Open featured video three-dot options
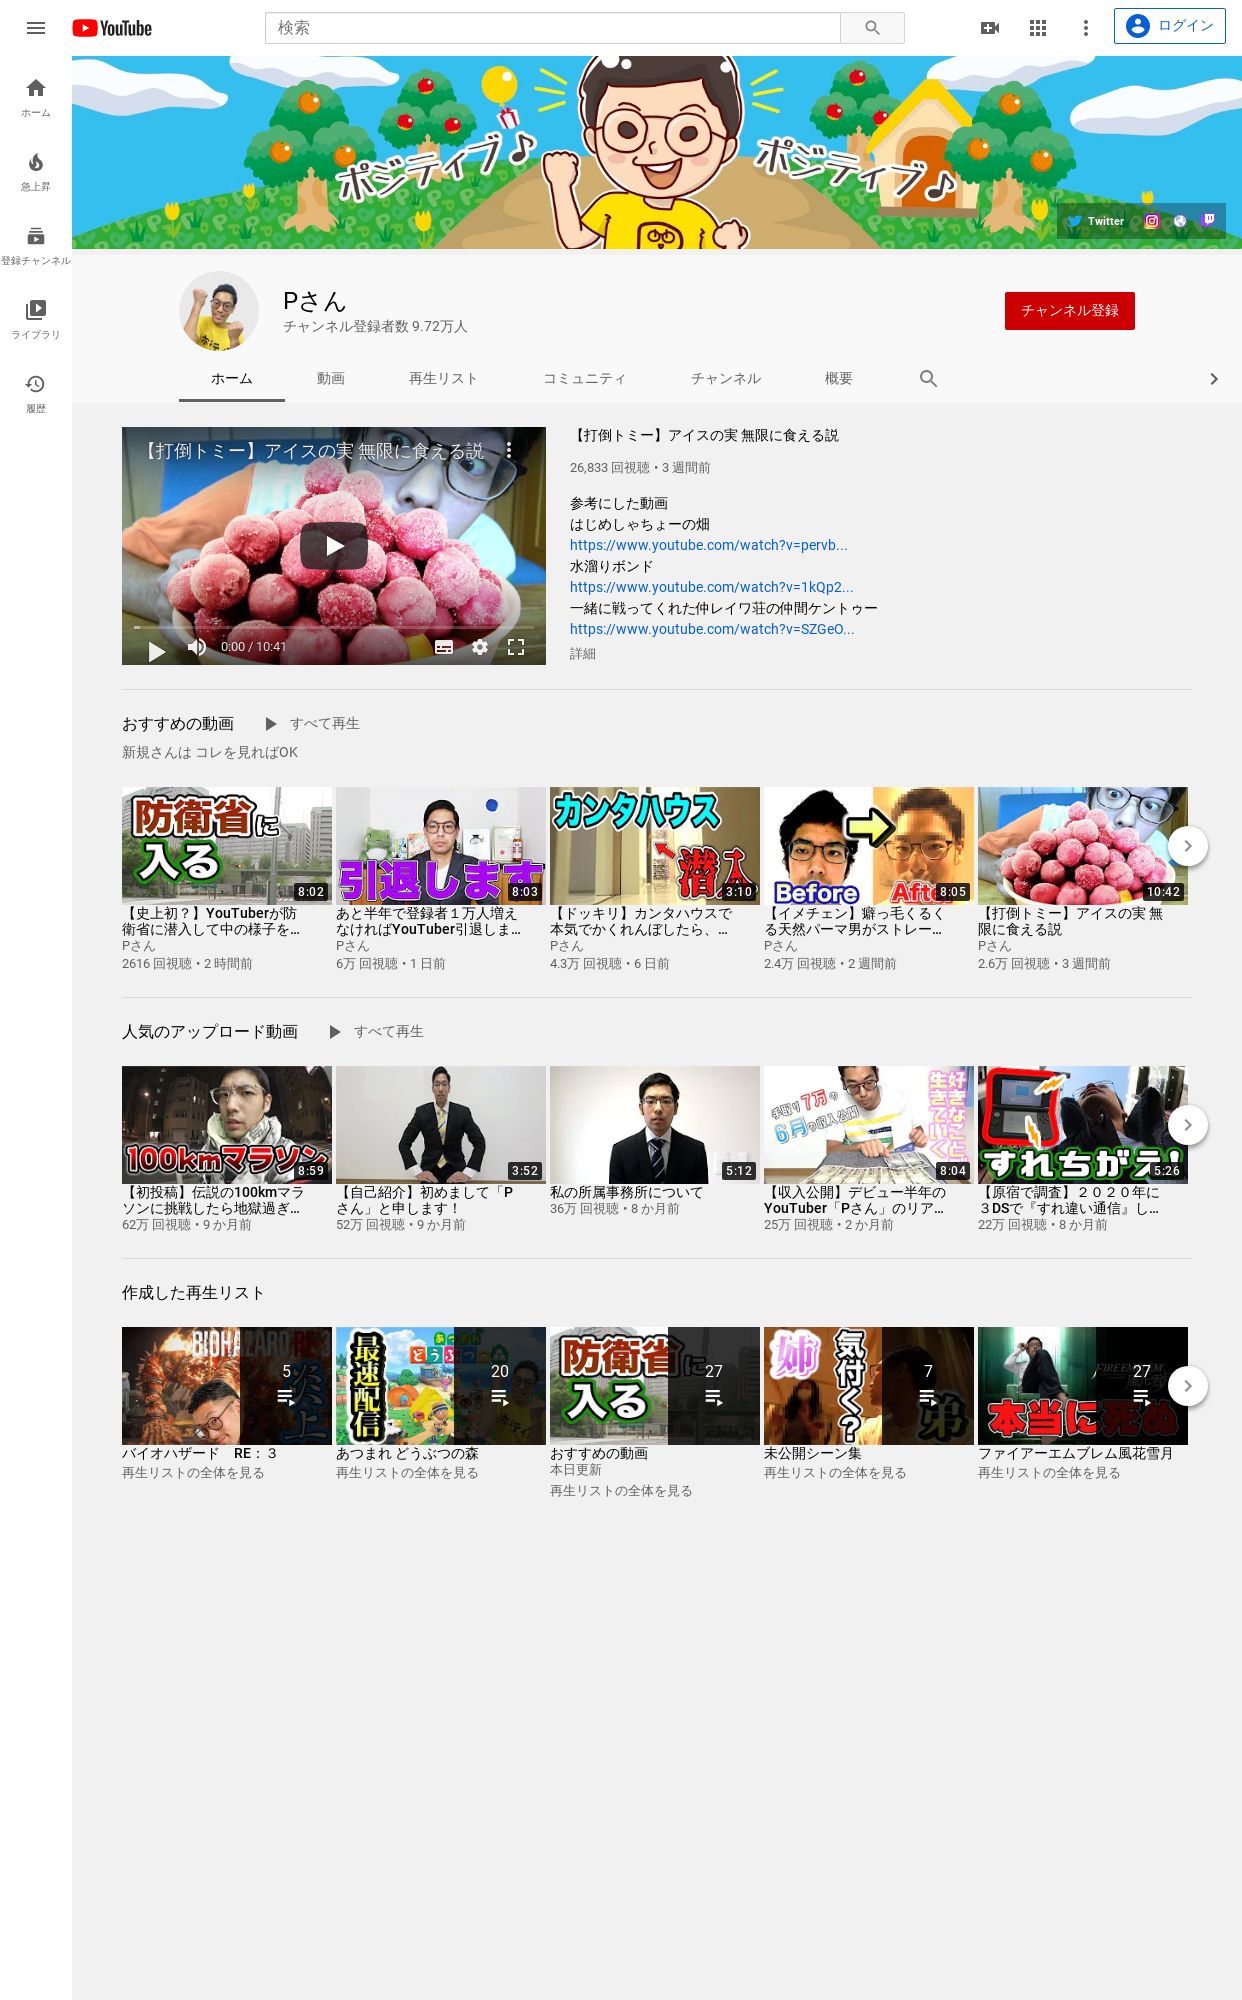The height and width of the screenshot is (2000, 1242). (509, 451)
